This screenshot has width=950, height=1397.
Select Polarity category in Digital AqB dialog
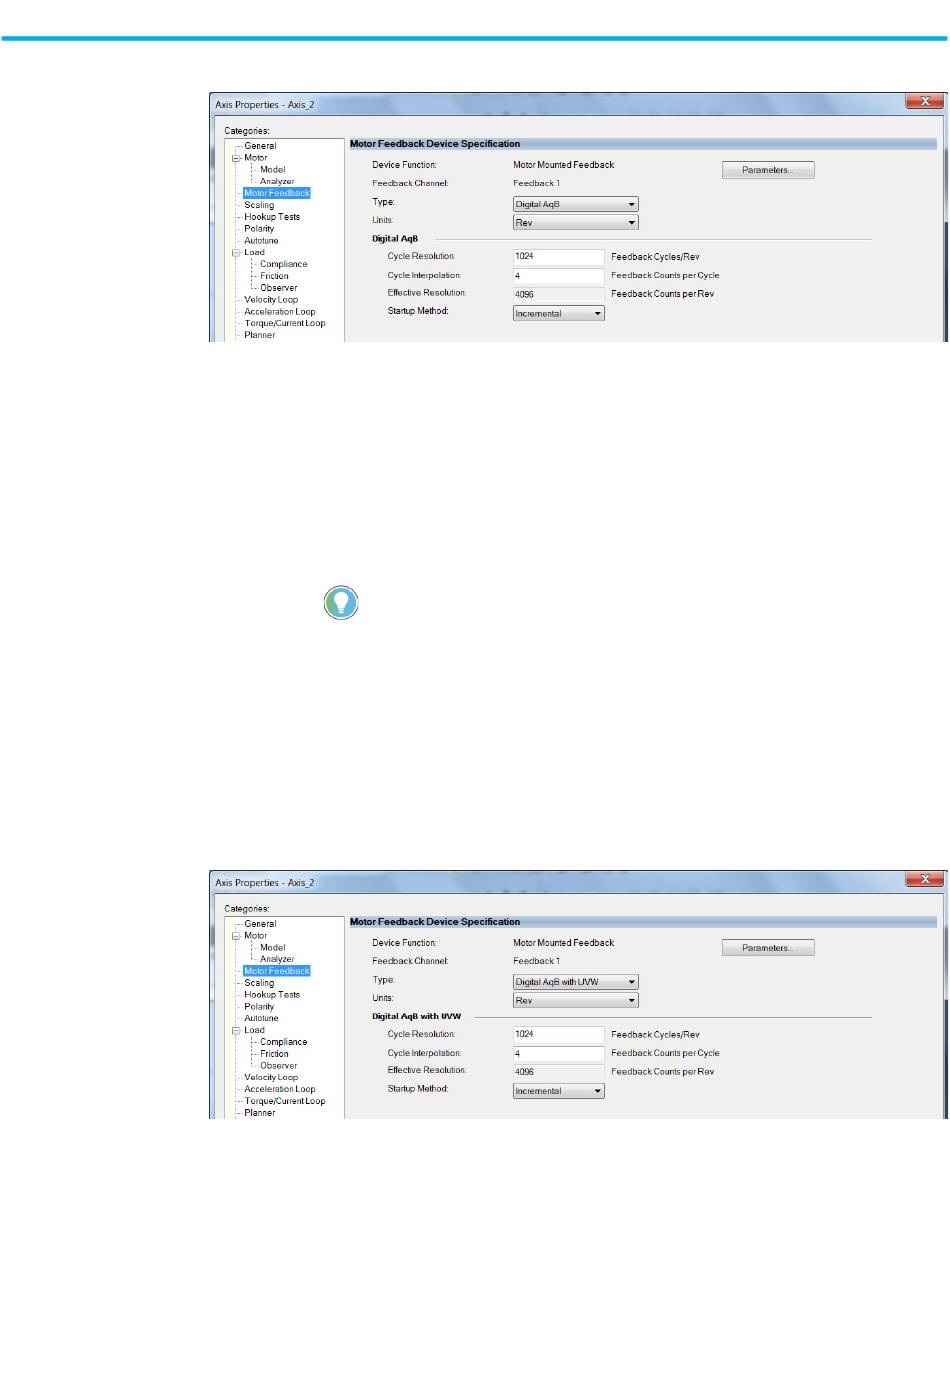point(259,229)
